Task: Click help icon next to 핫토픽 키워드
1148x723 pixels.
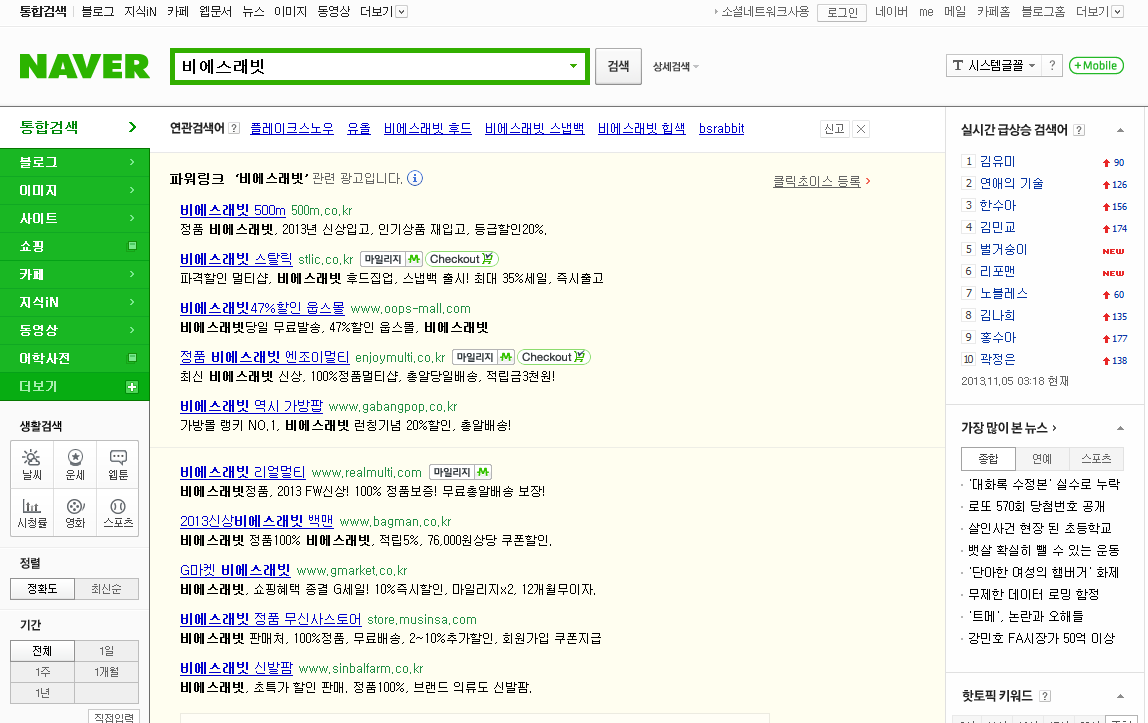Action: tap(1046, 696)
